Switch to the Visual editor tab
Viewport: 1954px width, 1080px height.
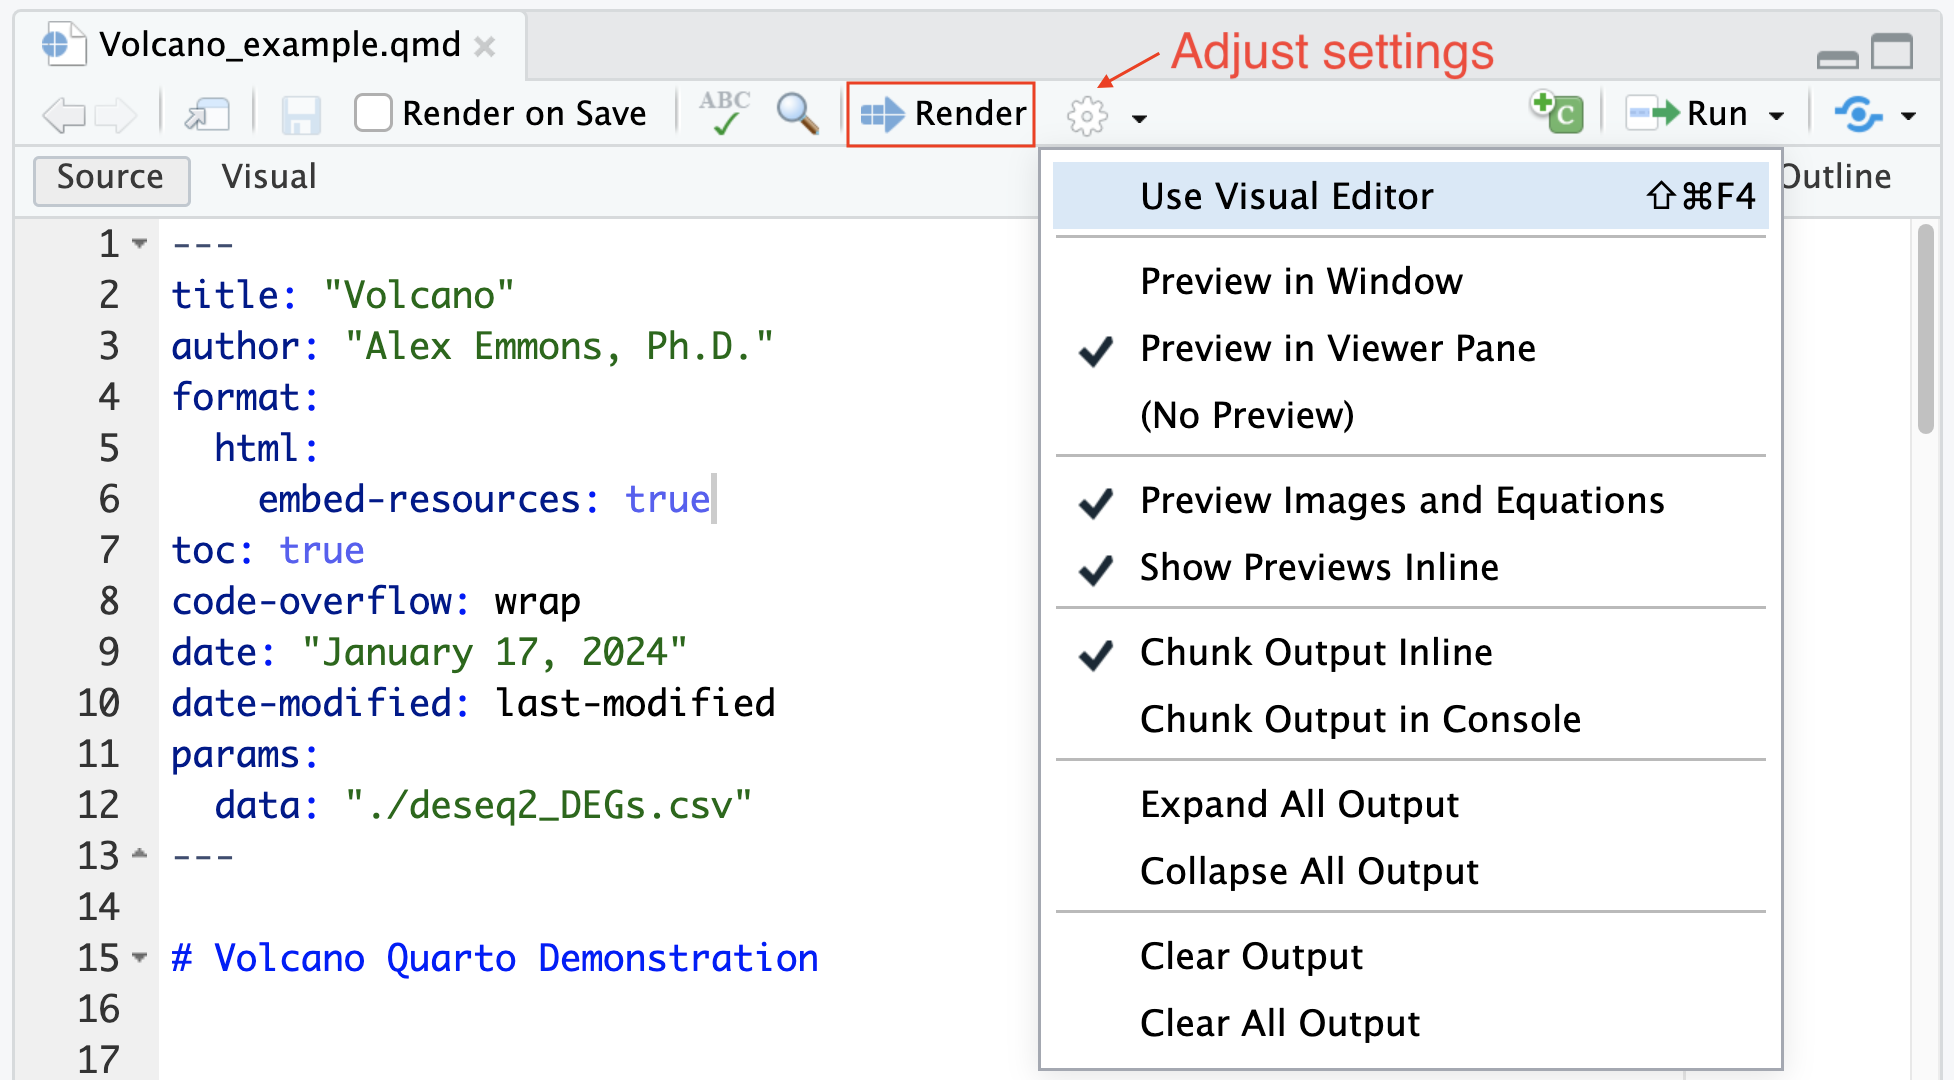click(268, 177)
